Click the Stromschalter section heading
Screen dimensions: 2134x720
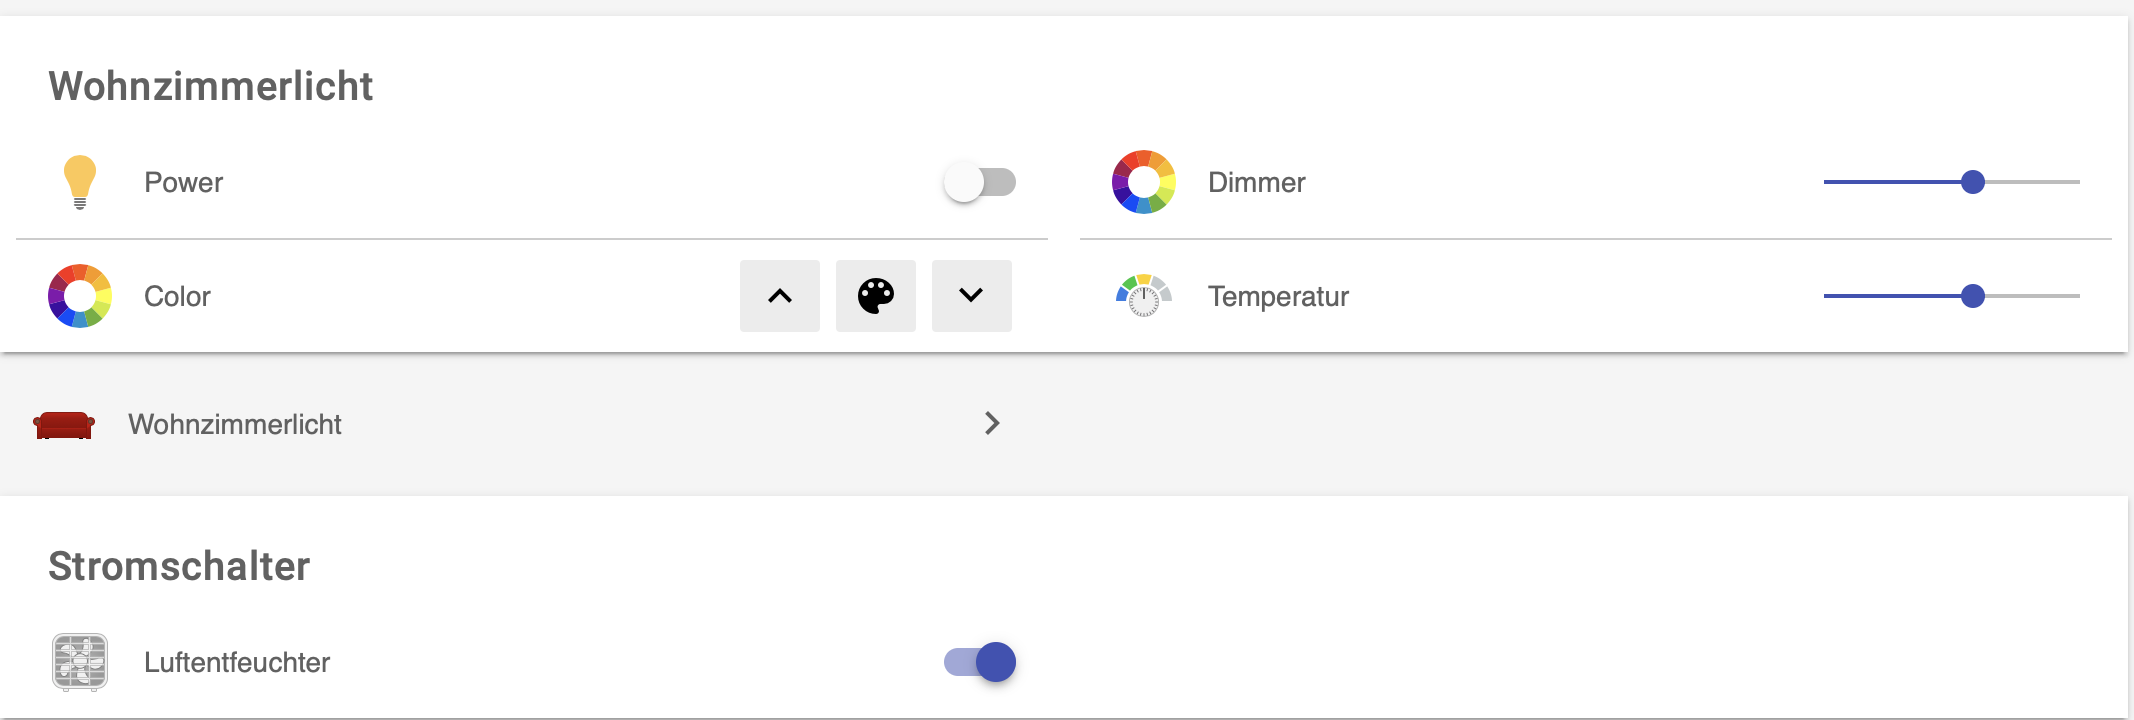pyautogui.click(x=180, y=566)
